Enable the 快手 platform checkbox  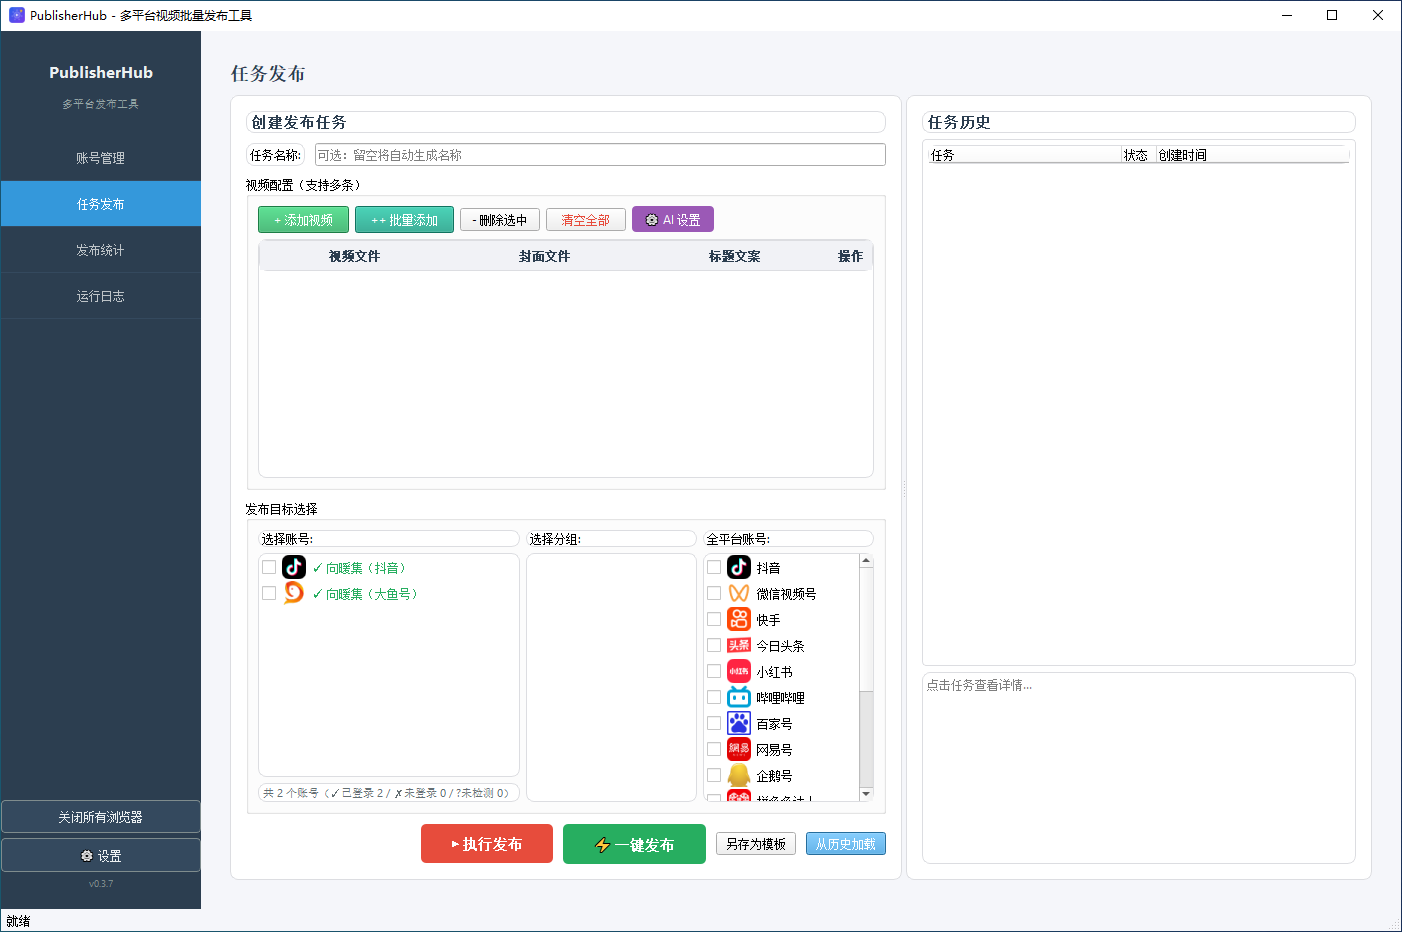tap(714, 619)
